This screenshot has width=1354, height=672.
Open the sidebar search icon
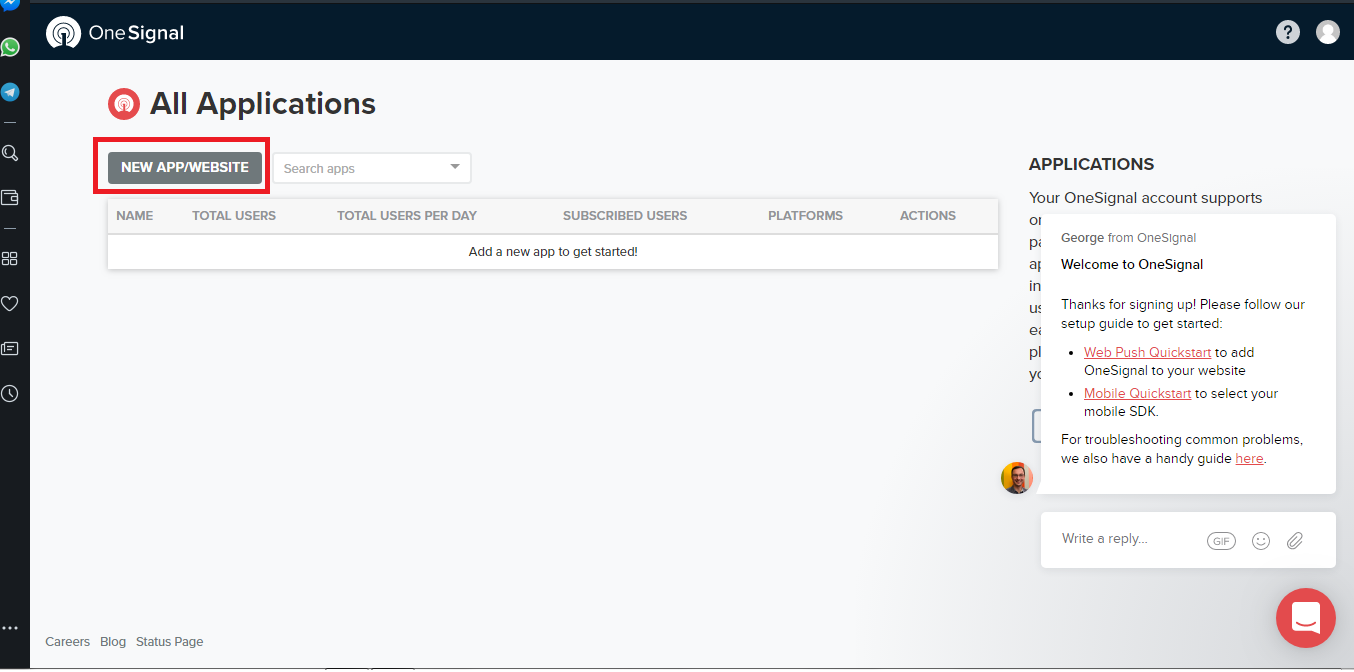click(x=10, y=153)
